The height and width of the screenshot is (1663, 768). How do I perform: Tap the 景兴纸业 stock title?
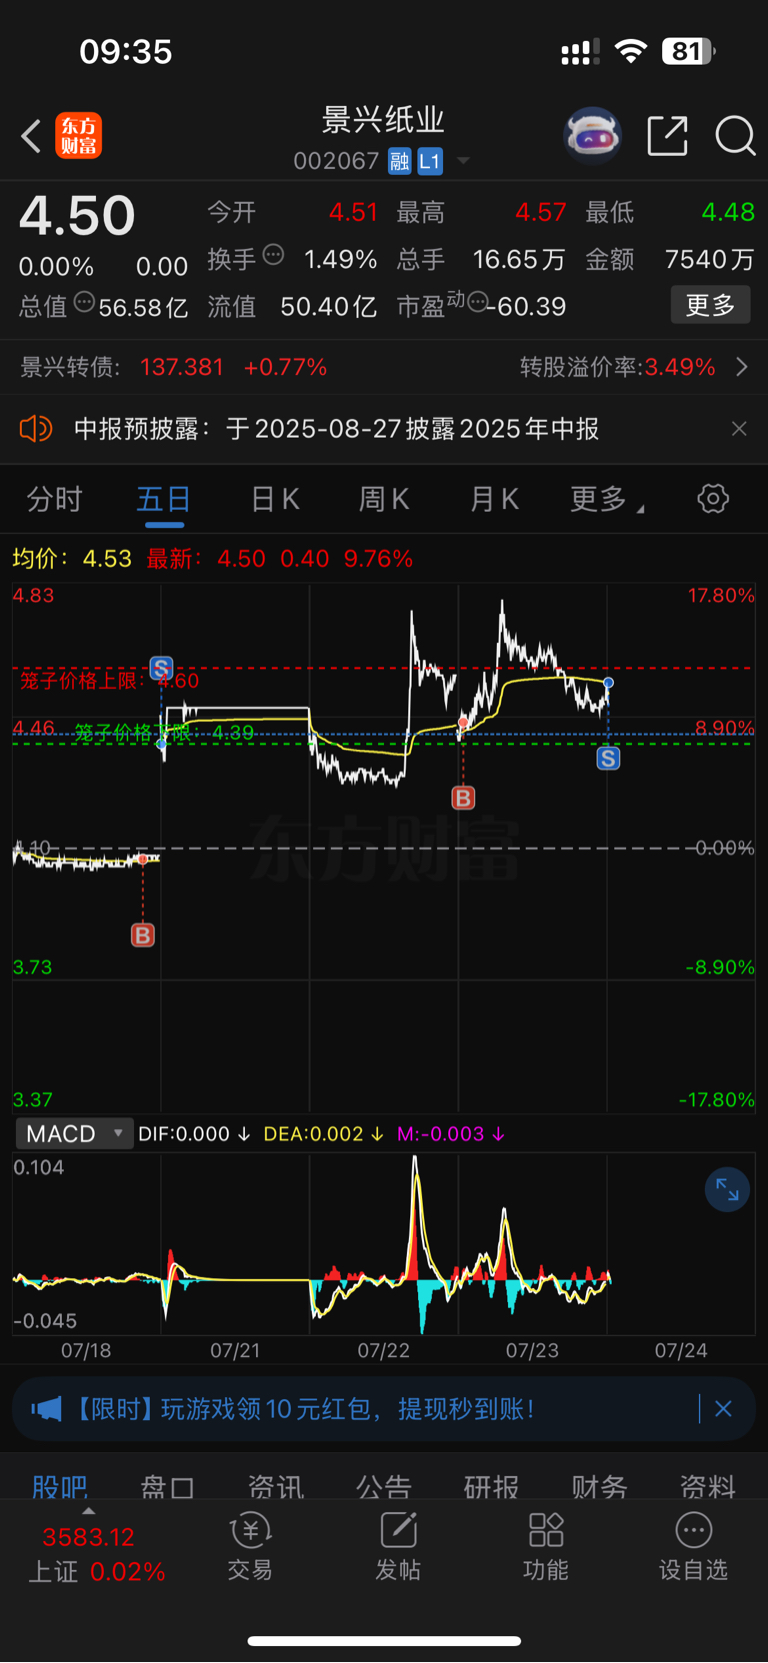[x=383, y=120]
